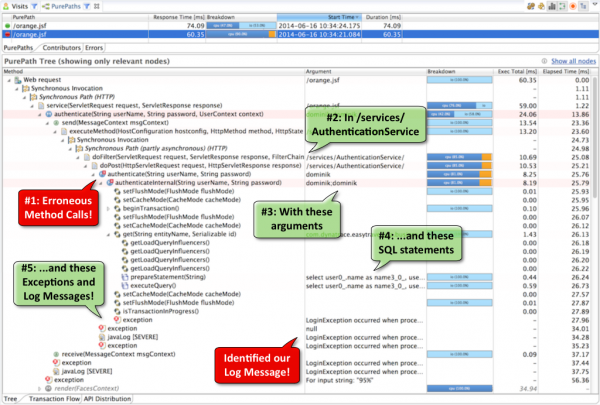Sort by the Start Time column header
The image size is (600, 405).
(319, 17)
